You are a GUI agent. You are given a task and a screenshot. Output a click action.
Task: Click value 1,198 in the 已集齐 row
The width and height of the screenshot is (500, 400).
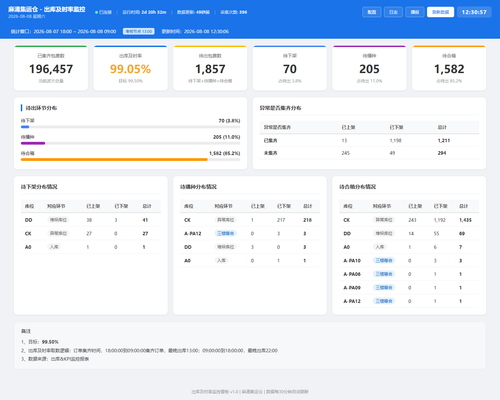(x=396, y=140)
